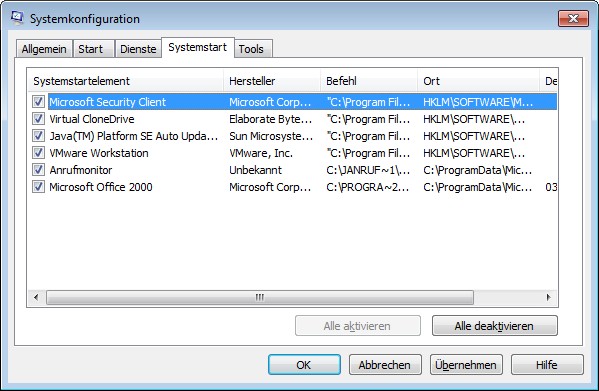Image resolution: width=599 pixels, height=391 pixels.
Task: Select Java(TM) Platform SE Auto Upda... entry
Action: pos(133,136)
